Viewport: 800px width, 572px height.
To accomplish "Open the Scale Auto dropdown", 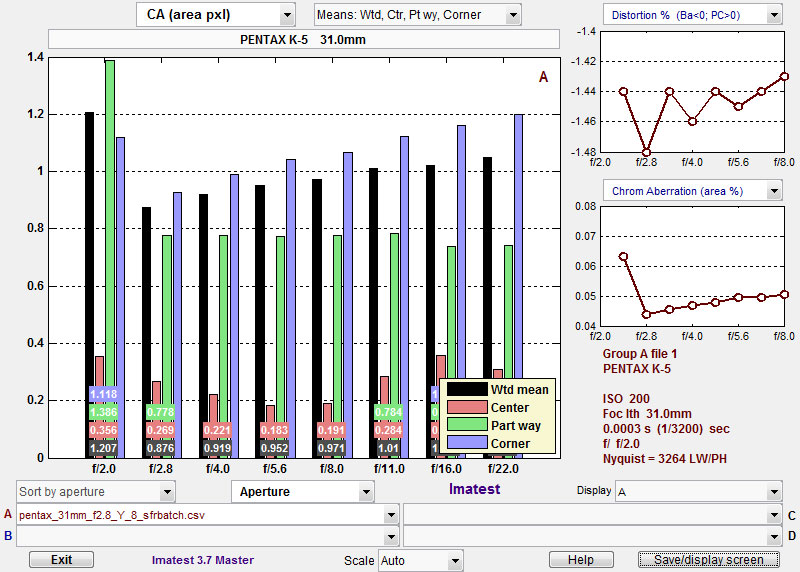I will tap(421, 561).
